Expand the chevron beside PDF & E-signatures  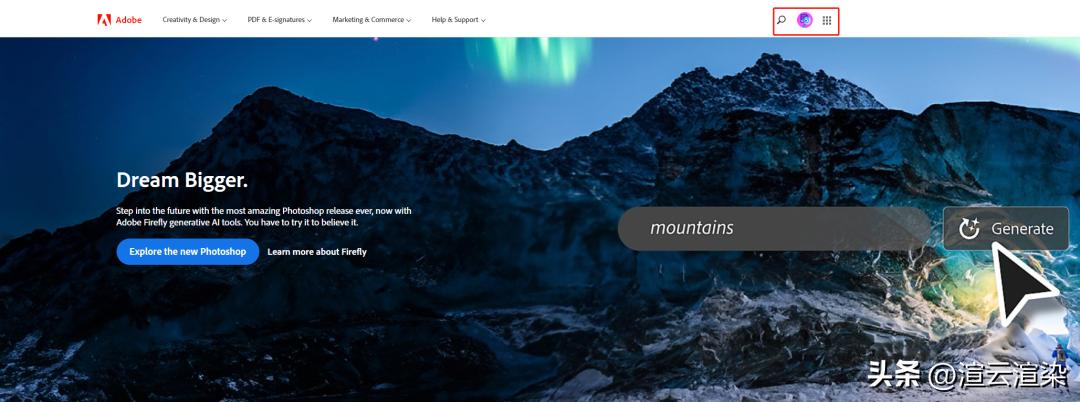click(309, 21)
